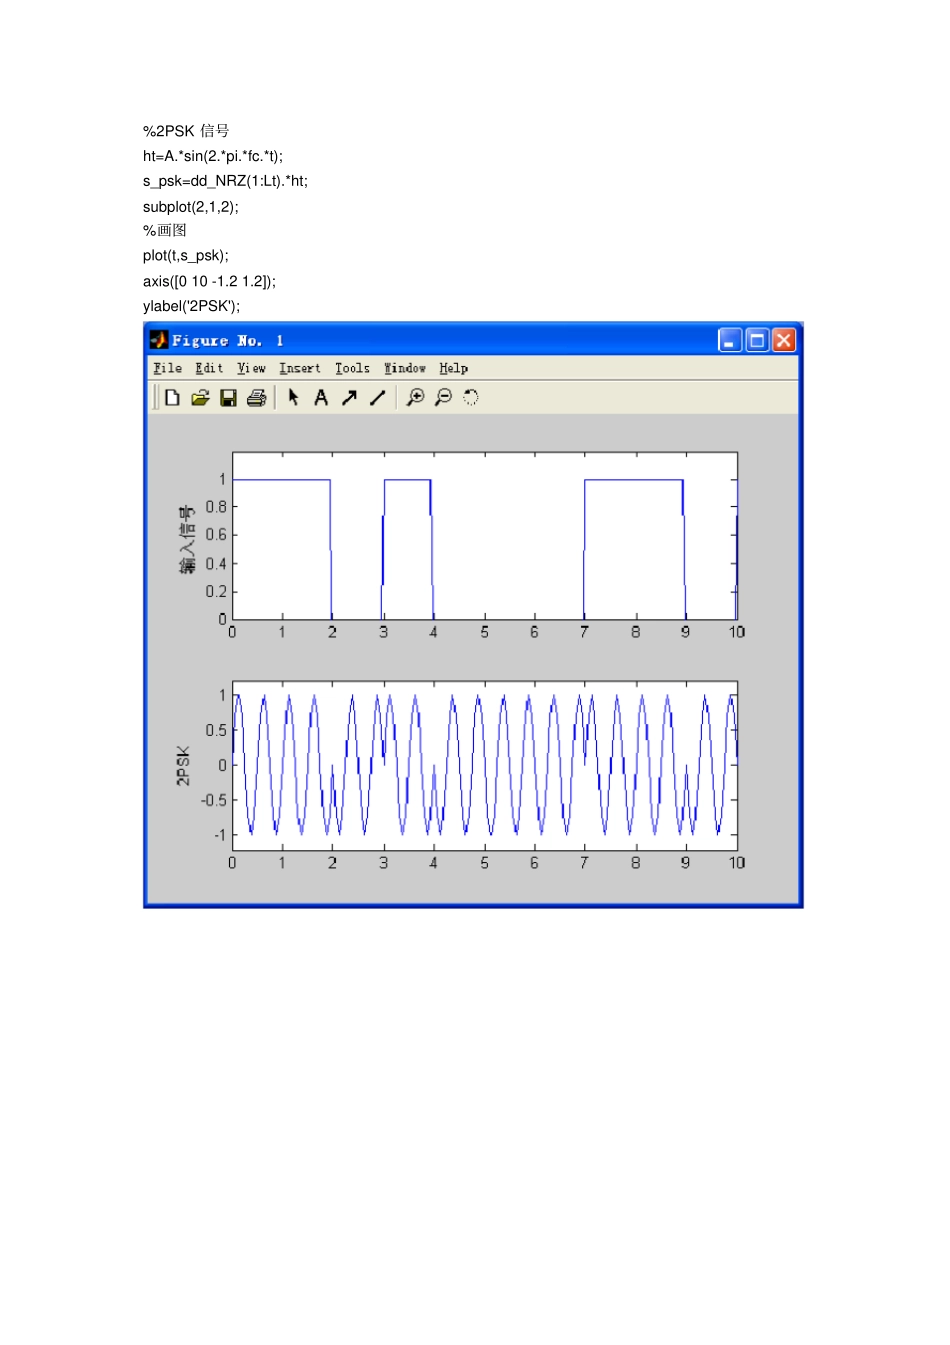The image size is (950, 1345).
Task: Open the Window menu
Action: coord(405,368)
